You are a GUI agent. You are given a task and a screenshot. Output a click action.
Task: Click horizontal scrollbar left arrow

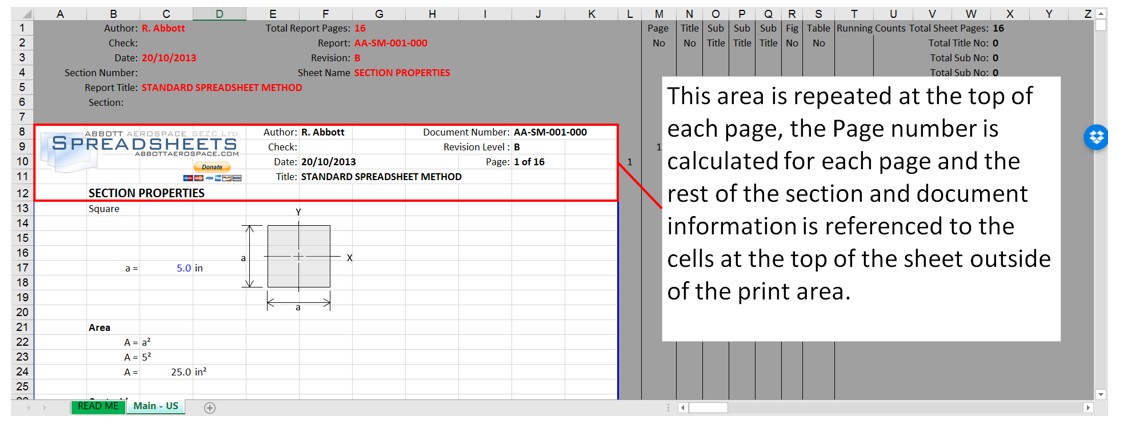682,408
